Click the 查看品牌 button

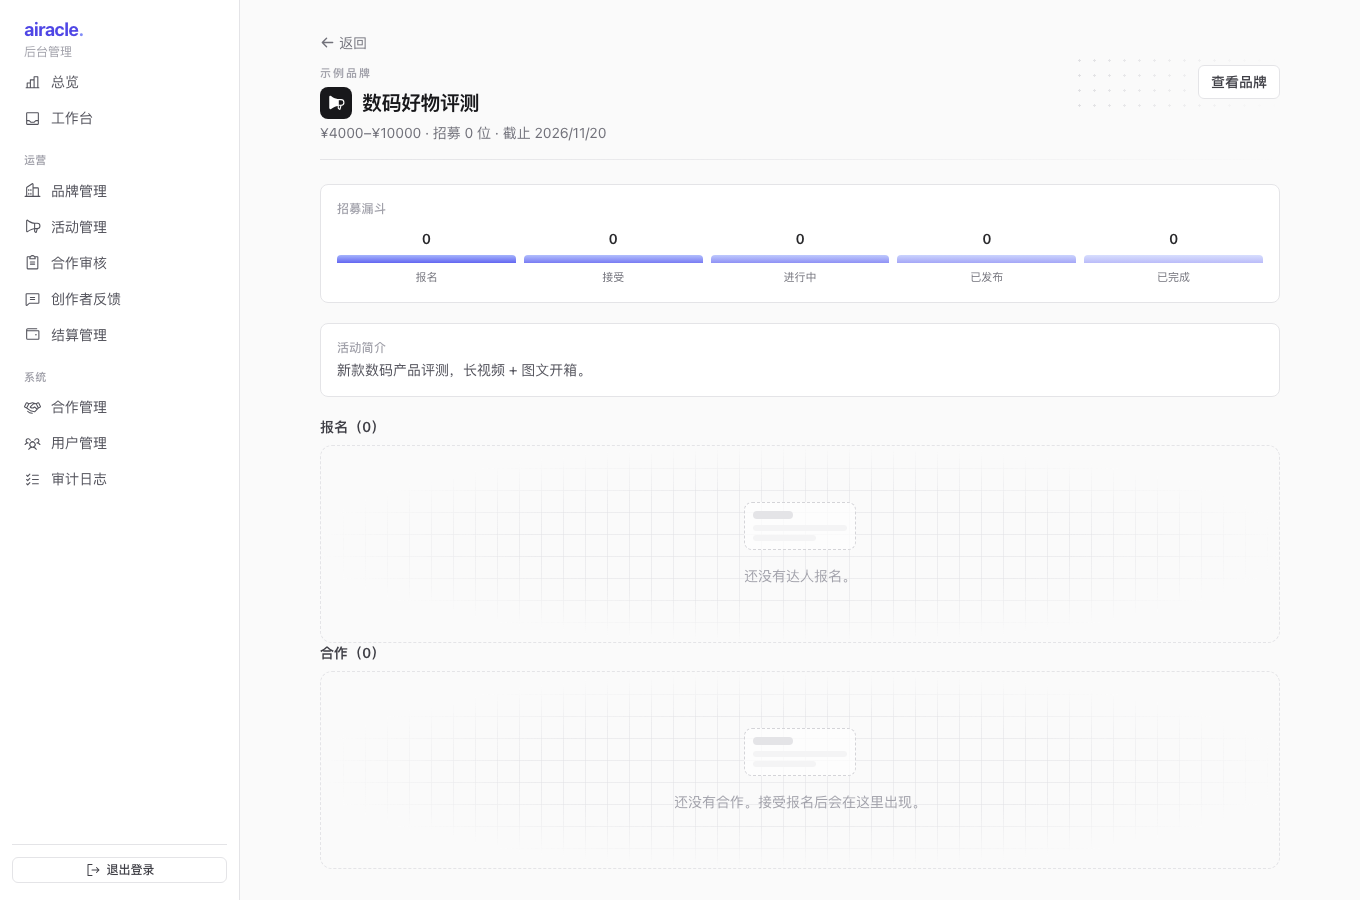pos(1239,82)
